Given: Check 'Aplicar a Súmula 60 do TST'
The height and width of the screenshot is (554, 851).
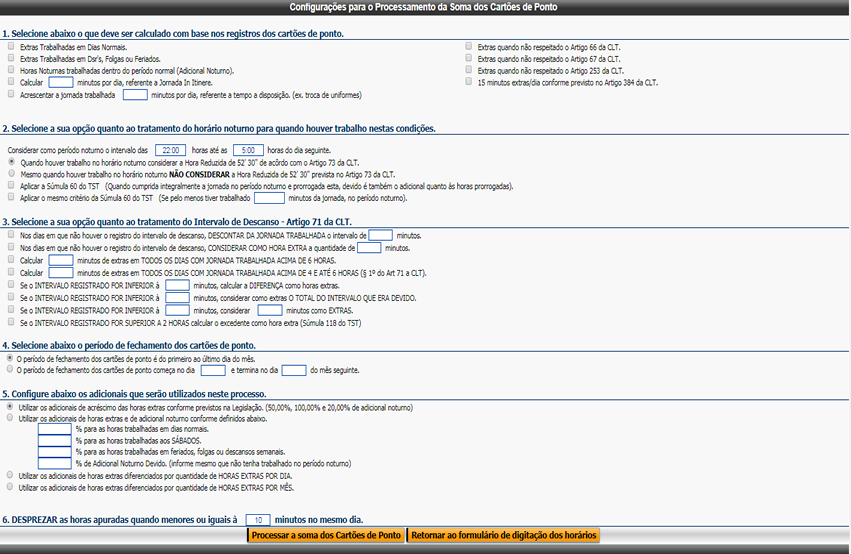Looking at the screenshot, I should pyautogui.click(x=11, y=185).
